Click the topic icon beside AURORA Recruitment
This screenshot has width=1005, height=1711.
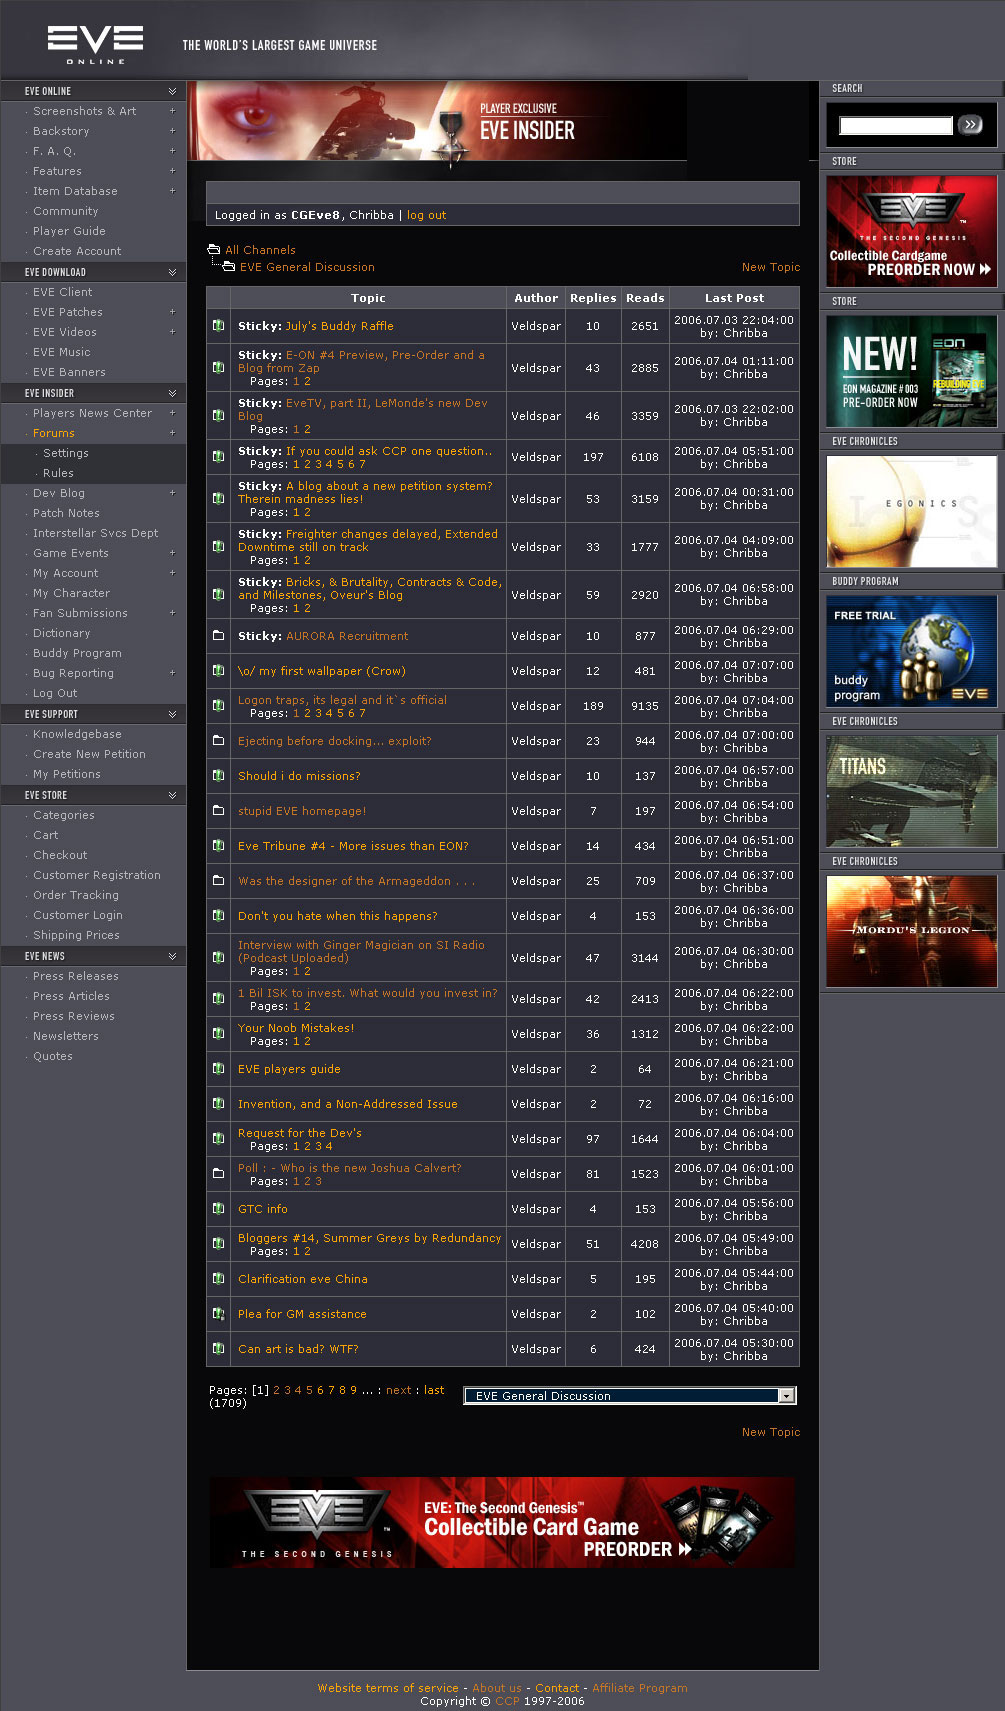218,636
